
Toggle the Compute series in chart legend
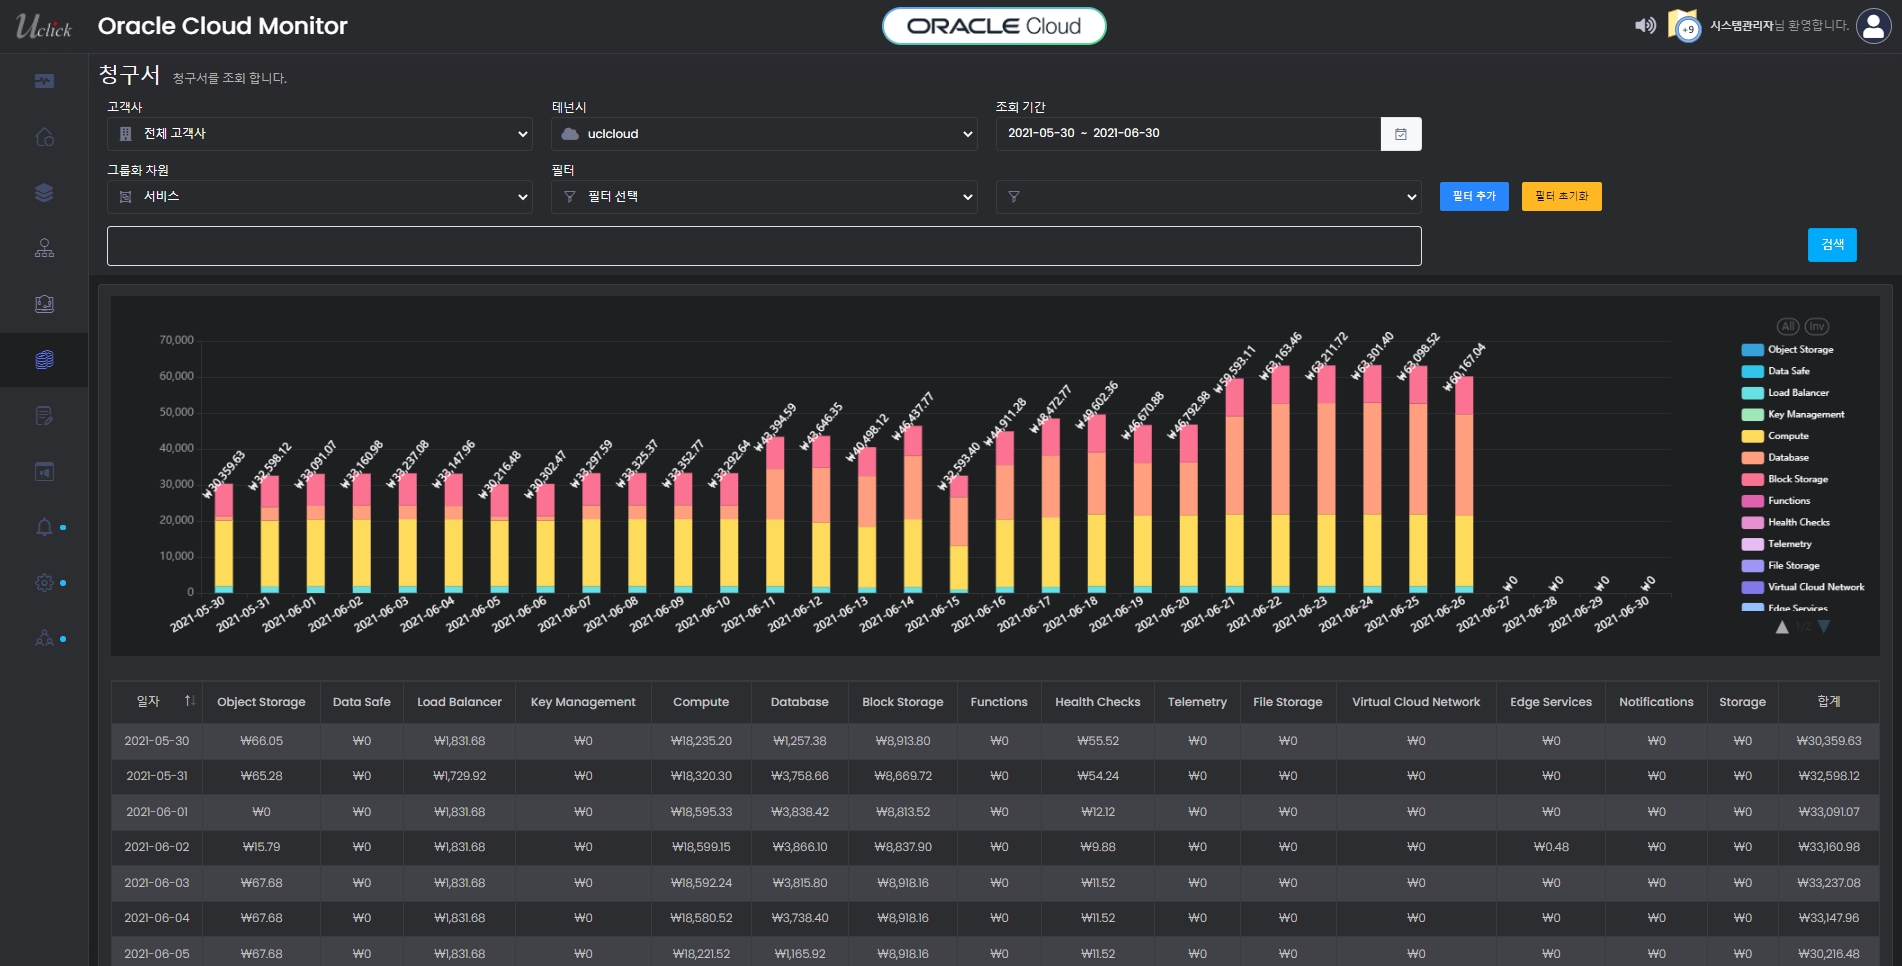pyautogui.click(x=1787, y=436)
